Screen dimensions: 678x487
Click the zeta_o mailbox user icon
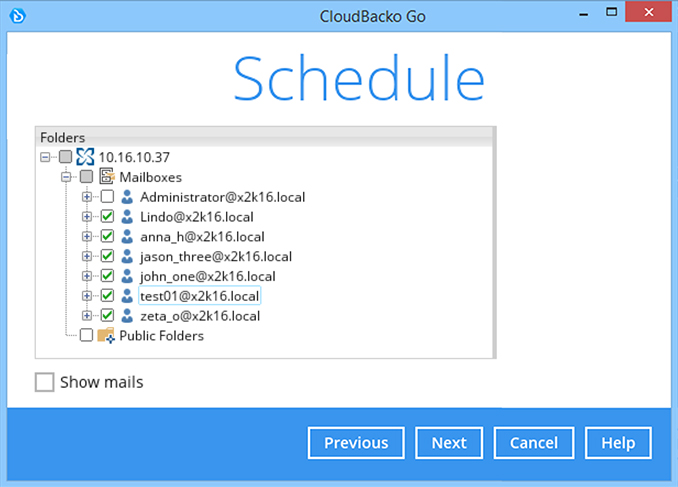point(127,316)
